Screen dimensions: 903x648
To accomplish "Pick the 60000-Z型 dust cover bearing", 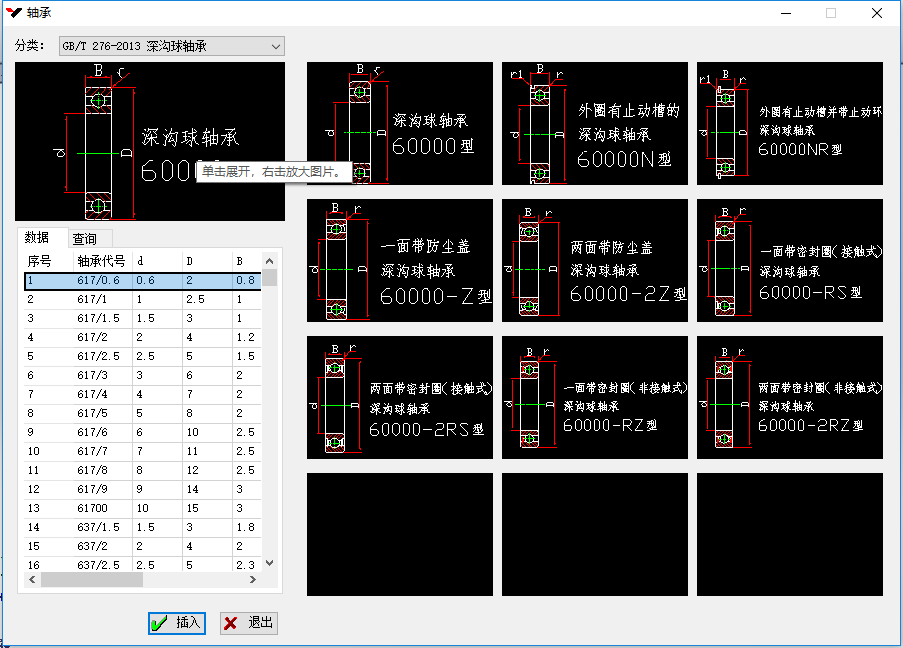I will 399,260.
